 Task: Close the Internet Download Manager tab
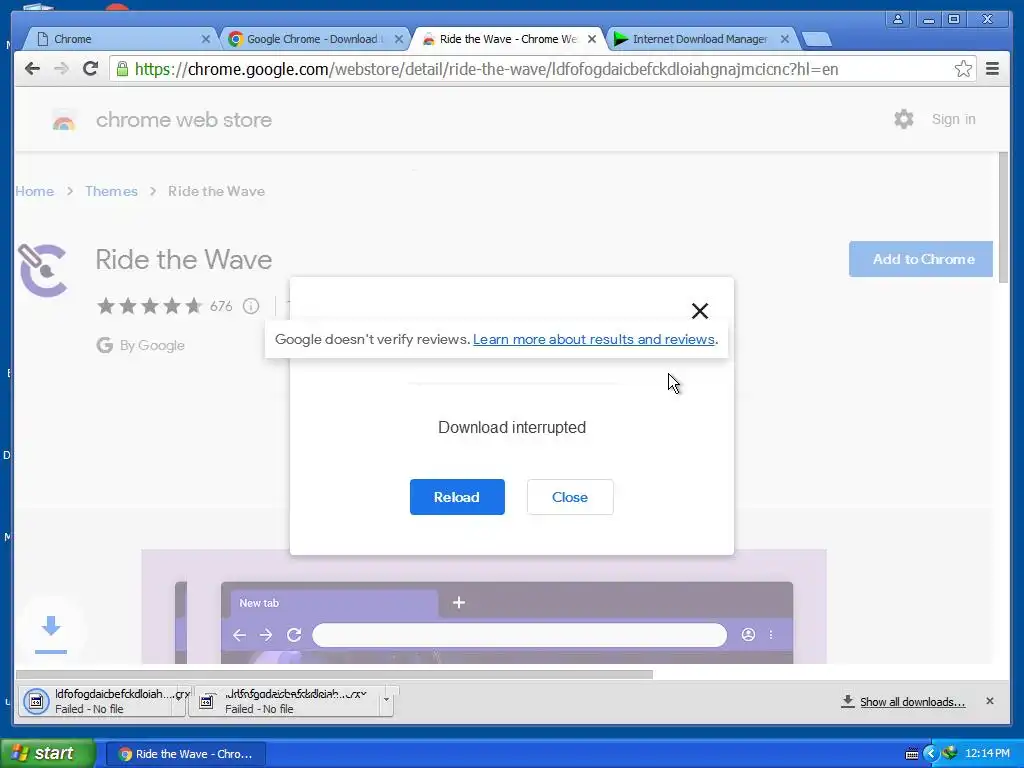(785, 39)
